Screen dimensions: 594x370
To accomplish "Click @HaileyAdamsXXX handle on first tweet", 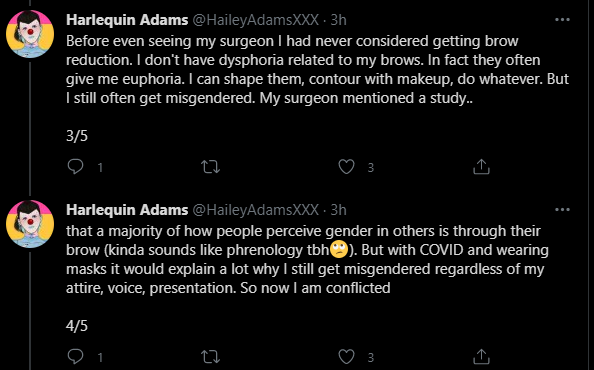I will pyautogui.click(x=256, y=20).
